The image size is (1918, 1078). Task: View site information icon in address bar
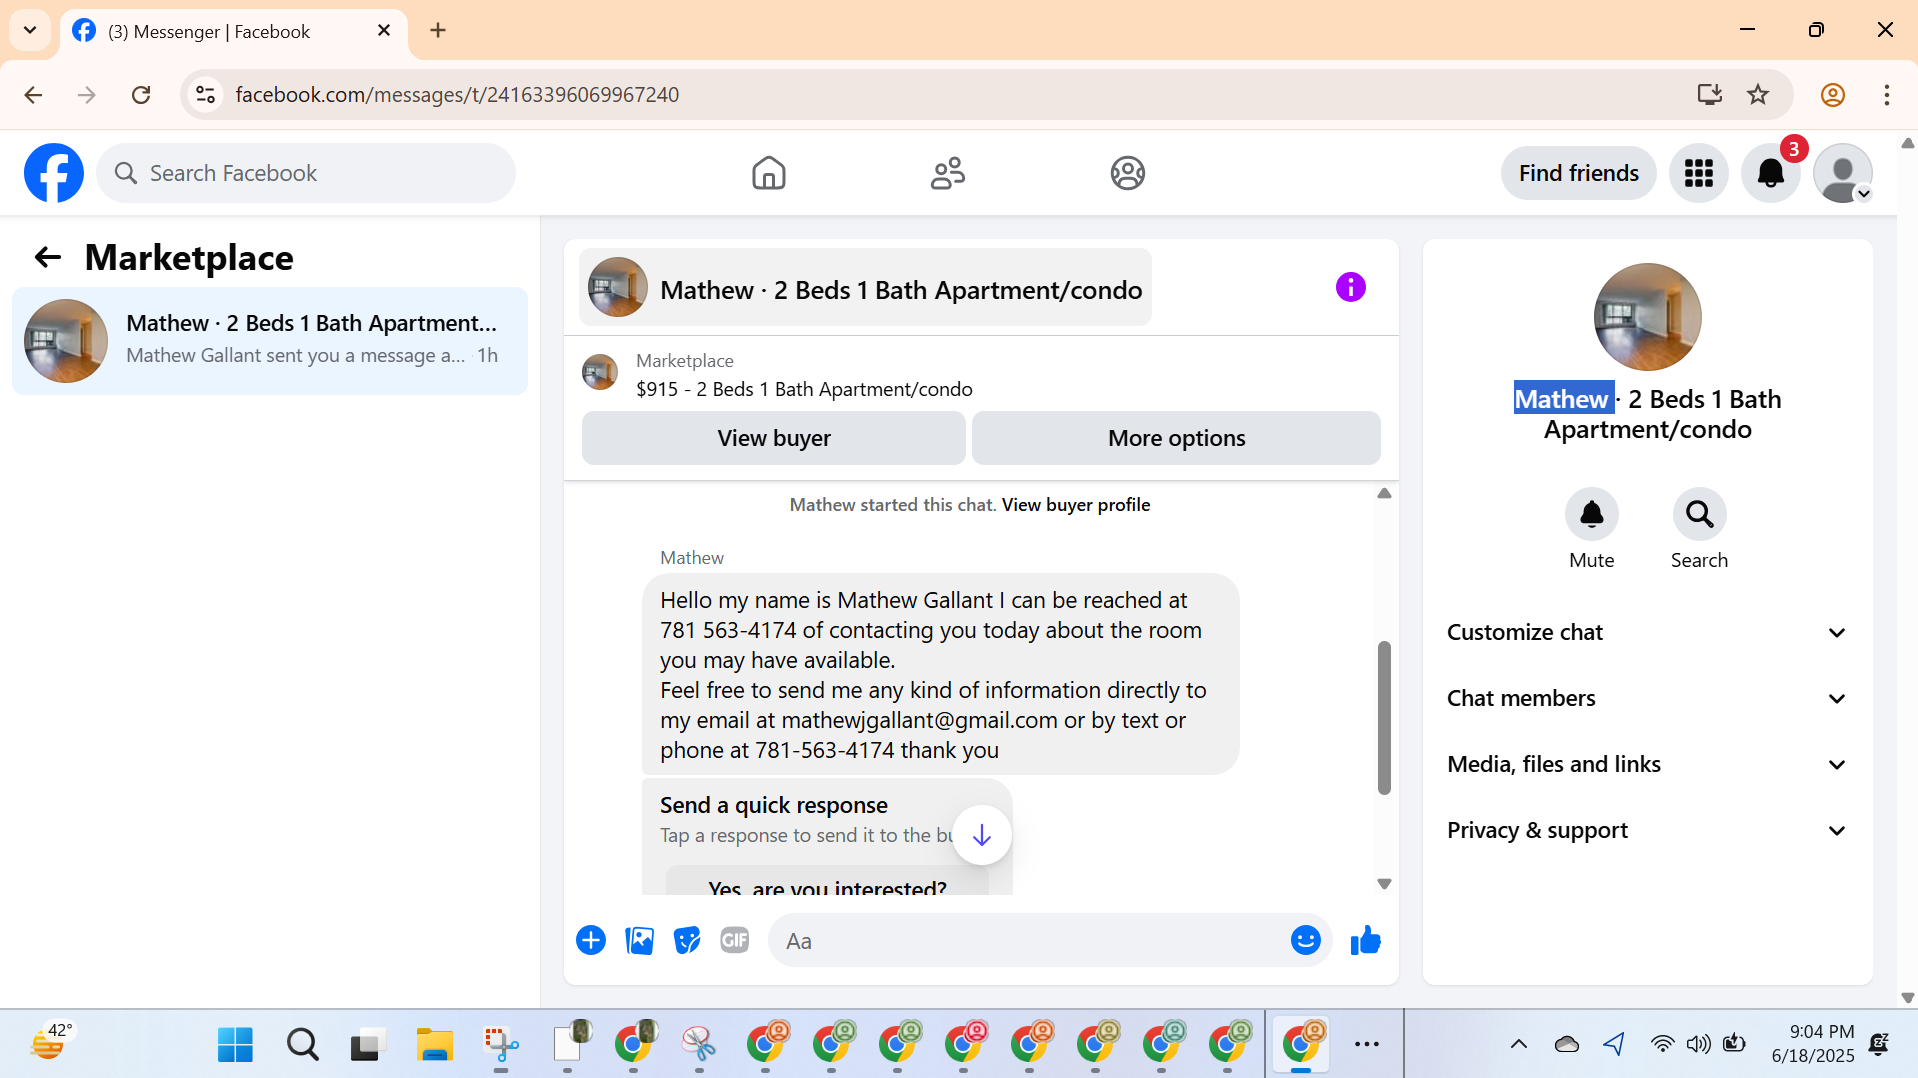205,94
